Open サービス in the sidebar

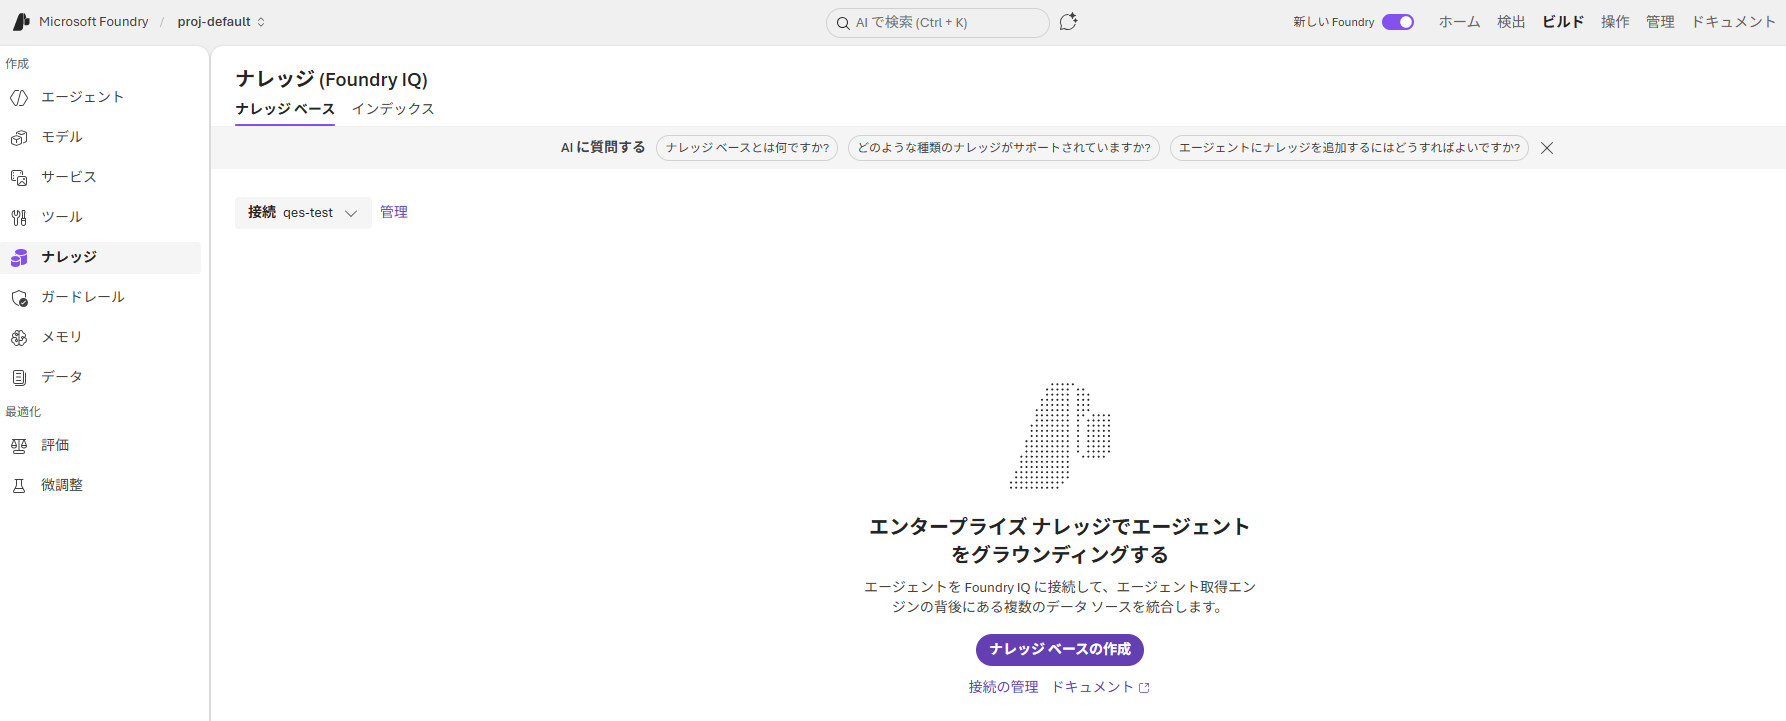coord(100,178)
